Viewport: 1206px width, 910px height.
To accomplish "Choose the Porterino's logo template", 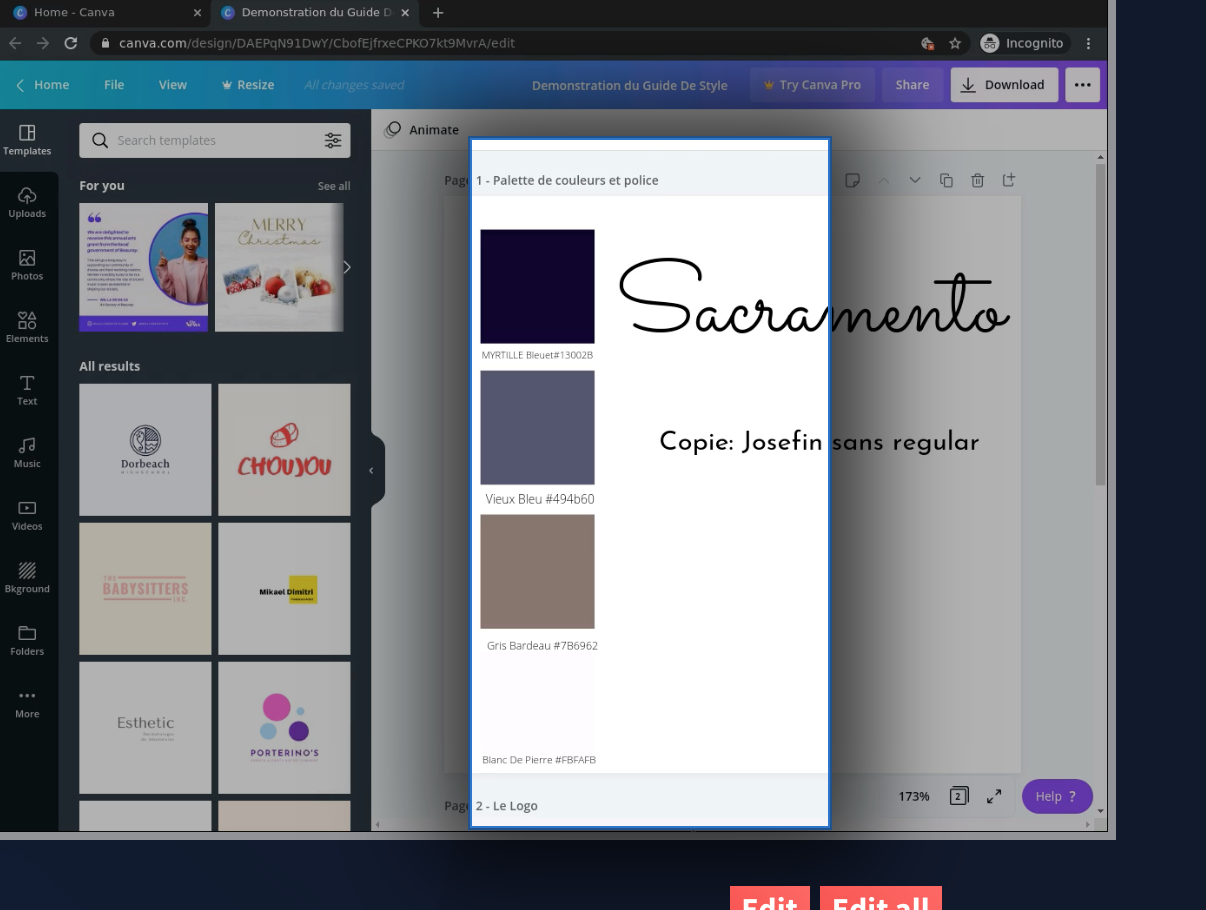I will (284, 727).
